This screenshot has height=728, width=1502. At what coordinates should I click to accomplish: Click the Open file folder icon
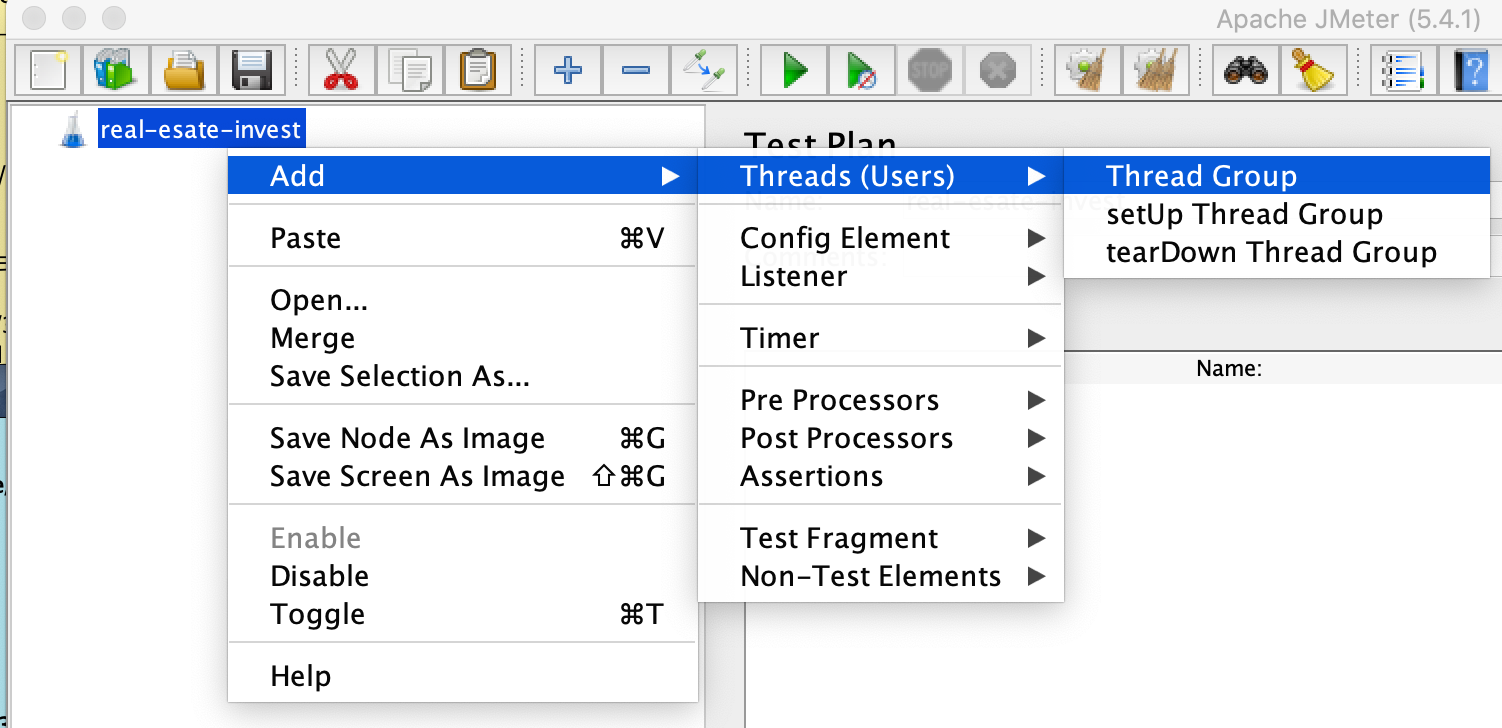coord(185,71)
